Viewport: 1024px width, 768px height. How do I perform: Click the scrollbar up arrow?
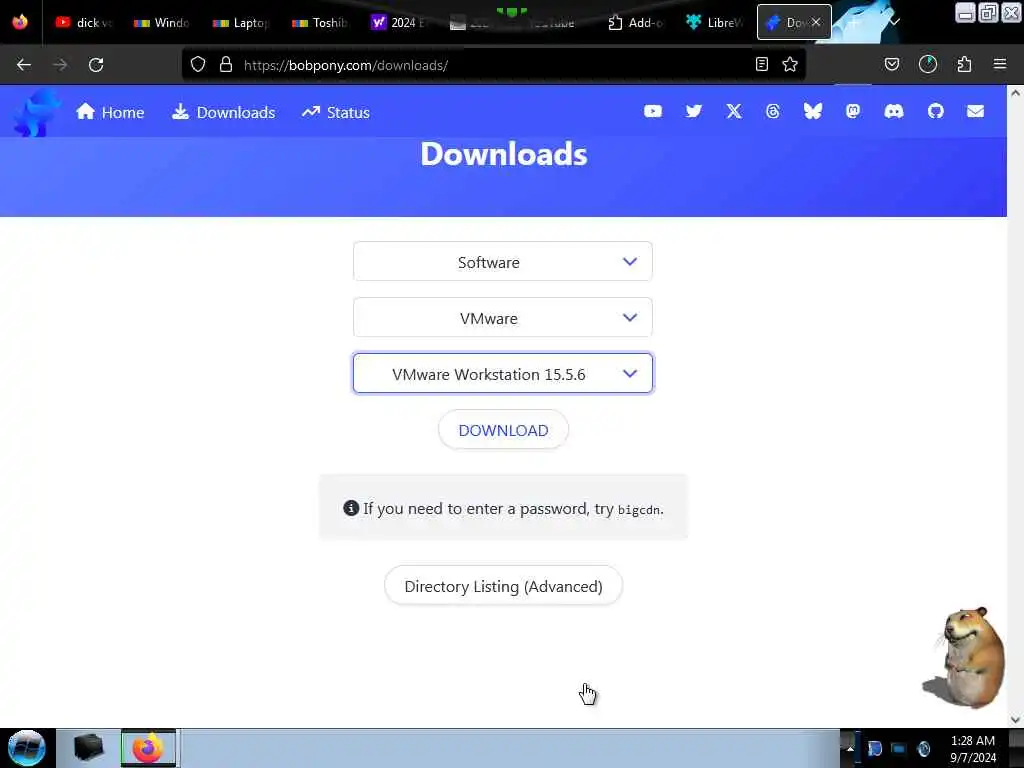1015,93
